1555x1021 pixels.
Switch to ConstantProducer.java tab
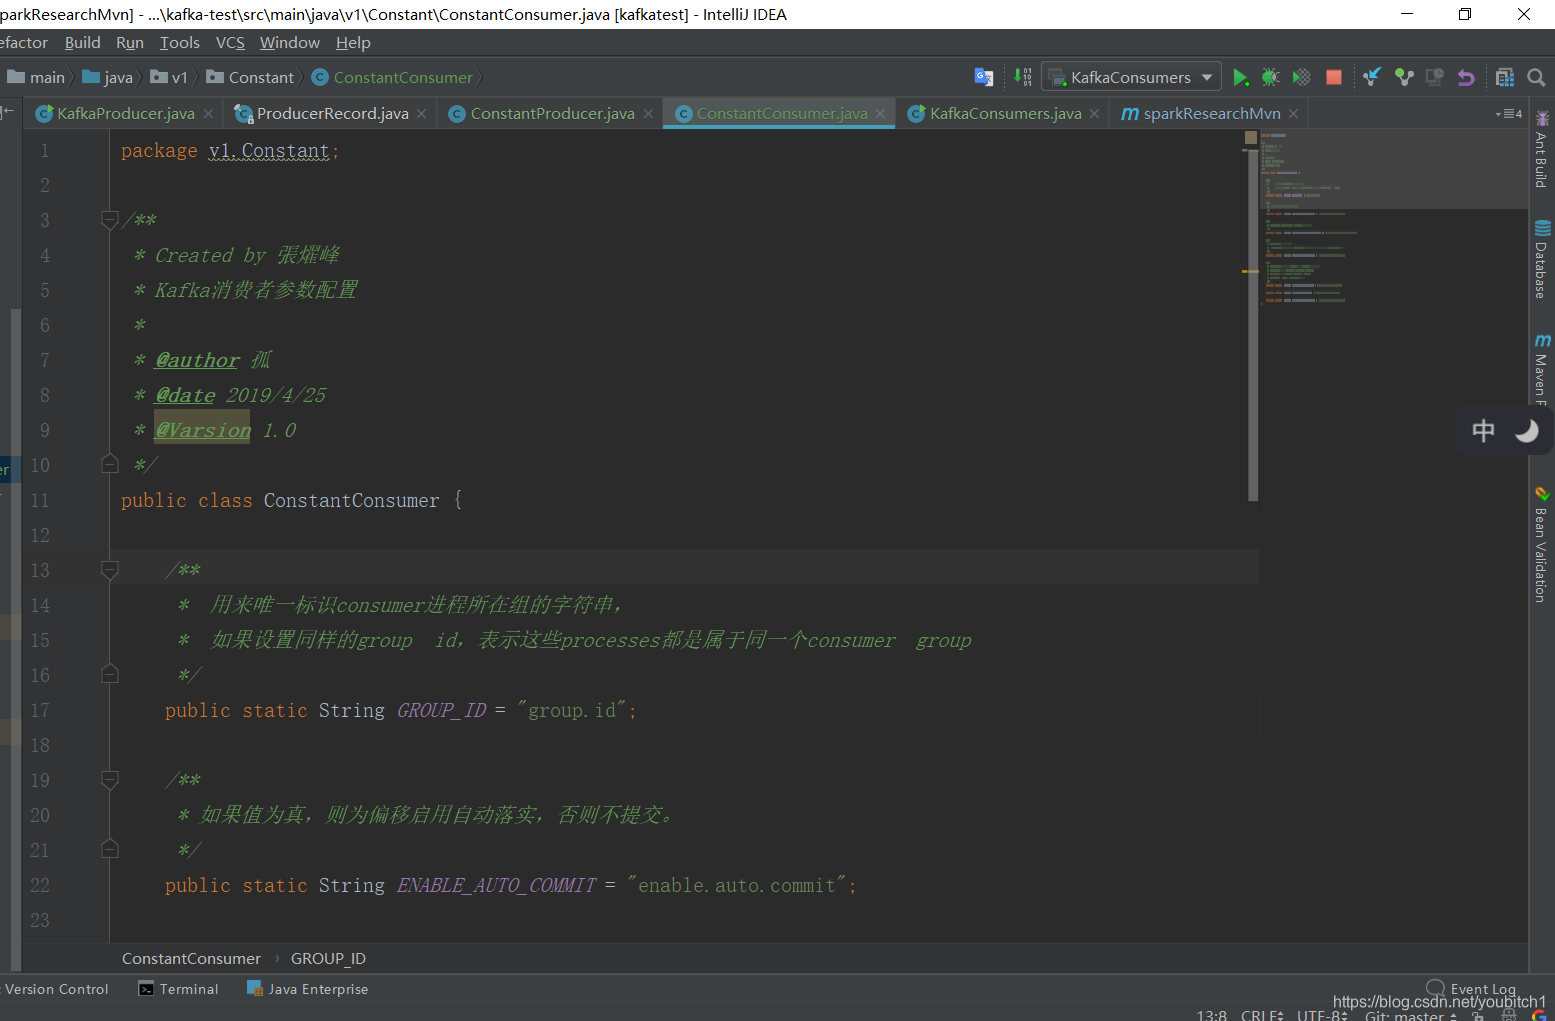[552, 113]
